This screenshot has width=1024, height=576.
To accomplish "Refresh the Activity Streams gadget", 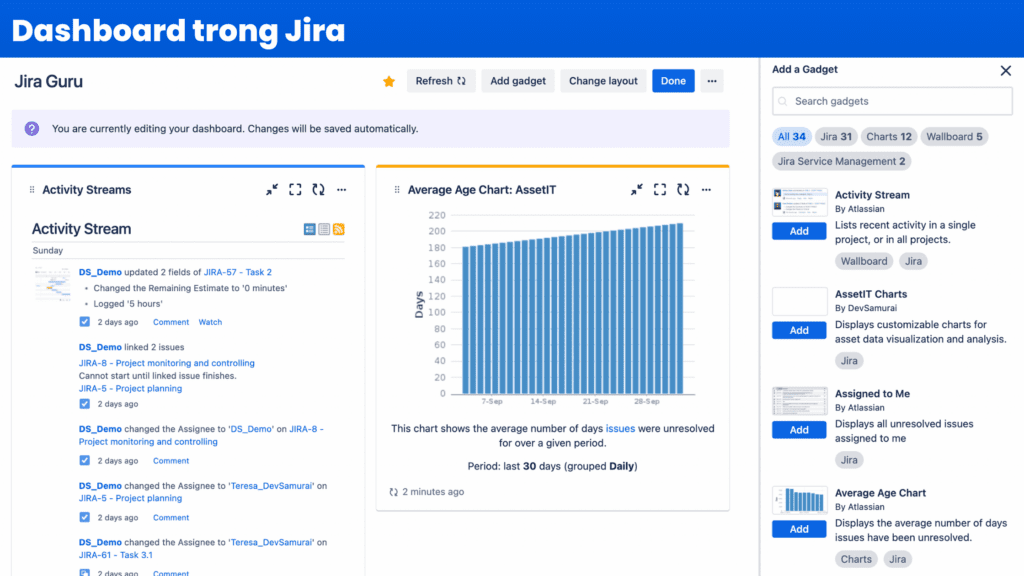I will [319, 190].
